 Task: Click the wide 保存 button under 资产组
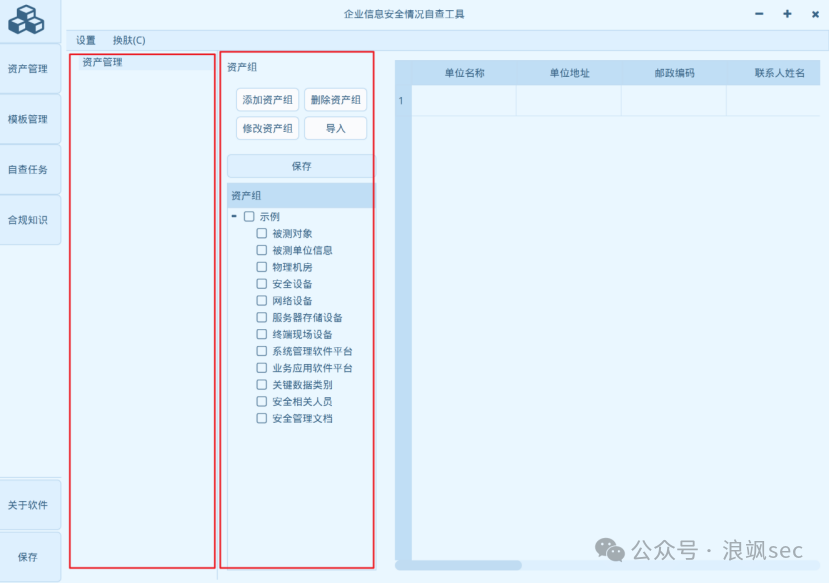301,166
